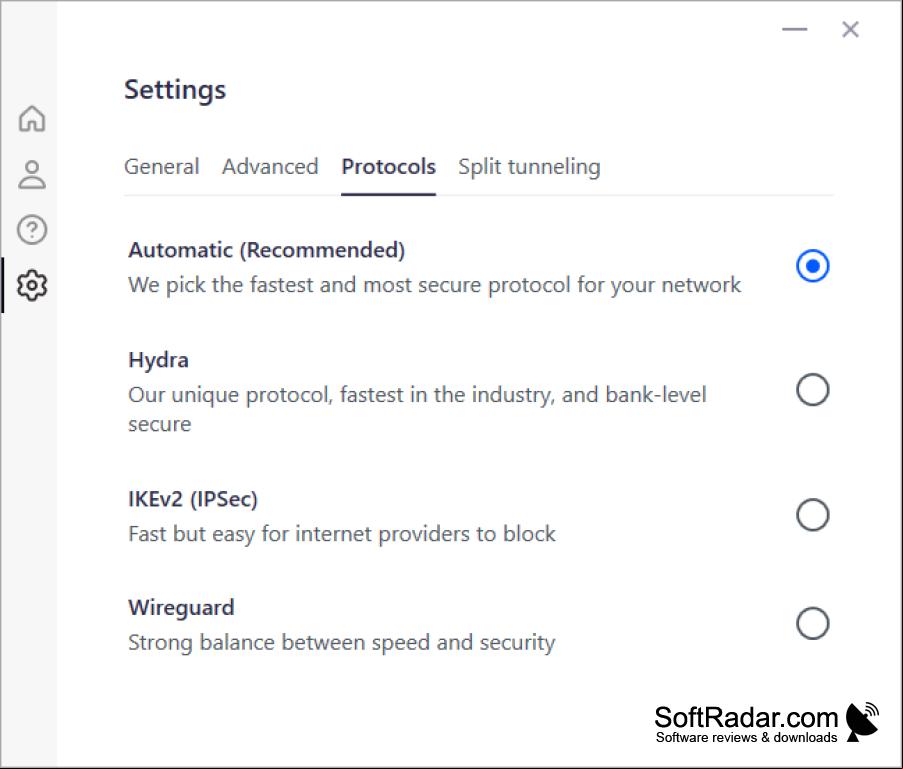
Task: Click the Wireguard option label
Action: pyautogui.click(x=181, y=608)
